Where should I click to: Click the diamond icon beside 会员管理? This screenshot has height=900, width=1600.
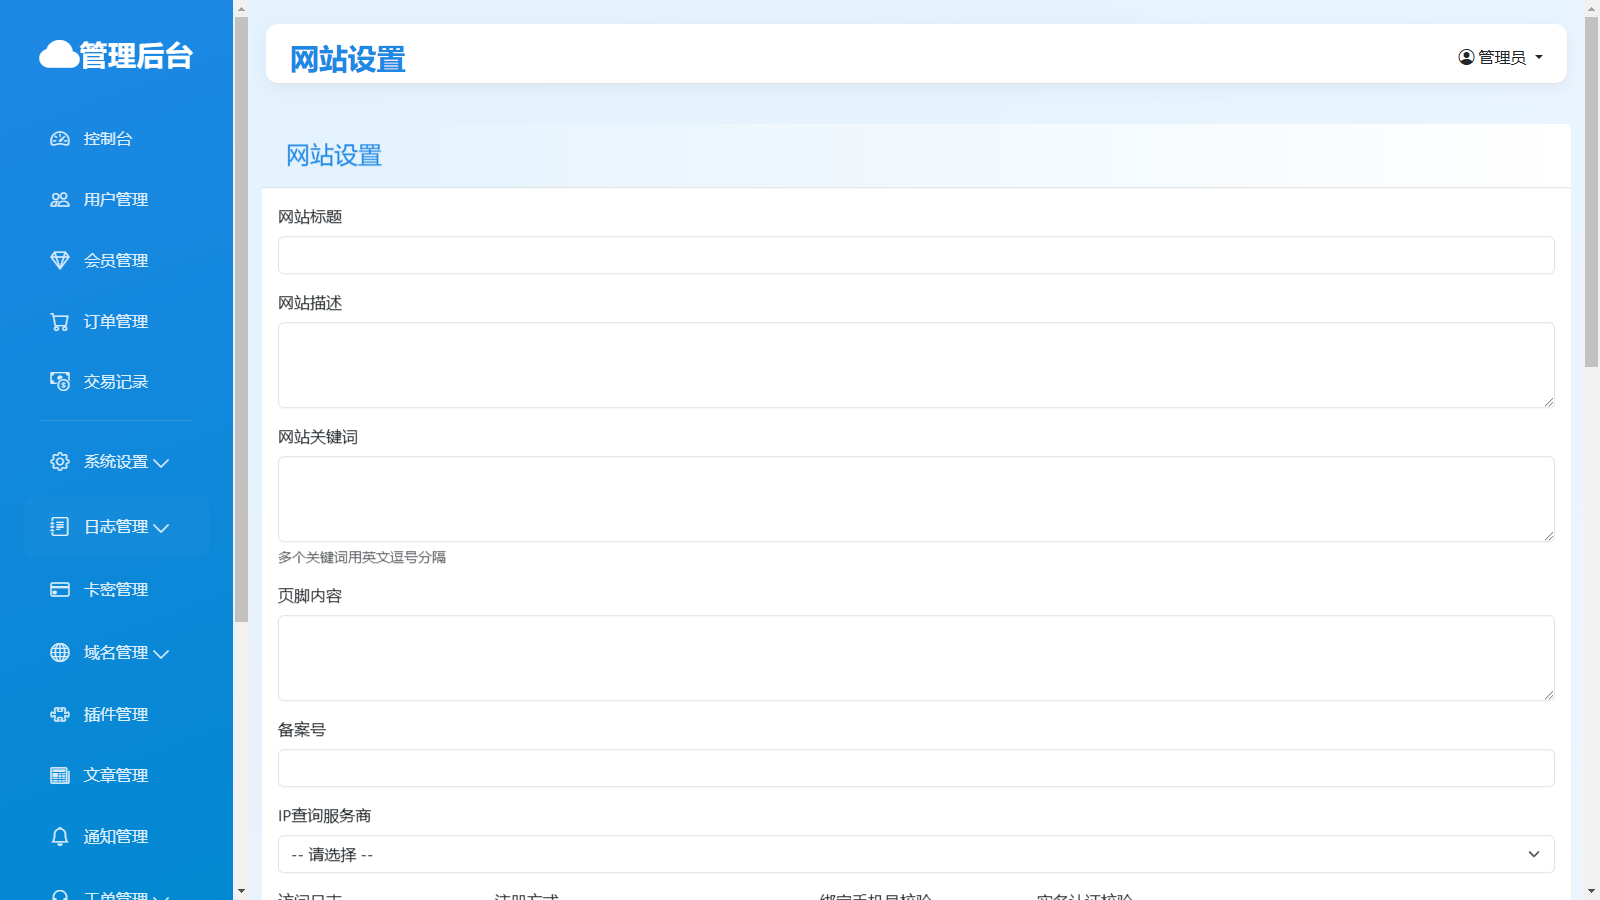pos(60,261)
